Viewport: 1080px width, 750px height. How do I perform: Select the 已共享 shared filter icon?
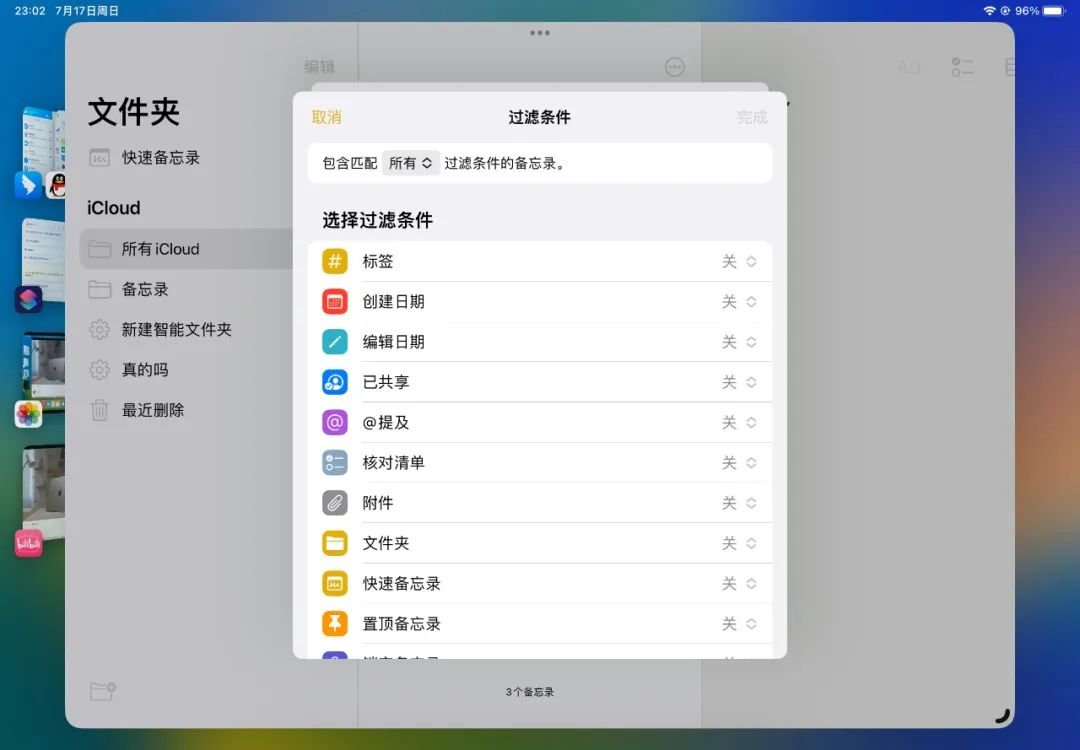[x=334, y=381]
